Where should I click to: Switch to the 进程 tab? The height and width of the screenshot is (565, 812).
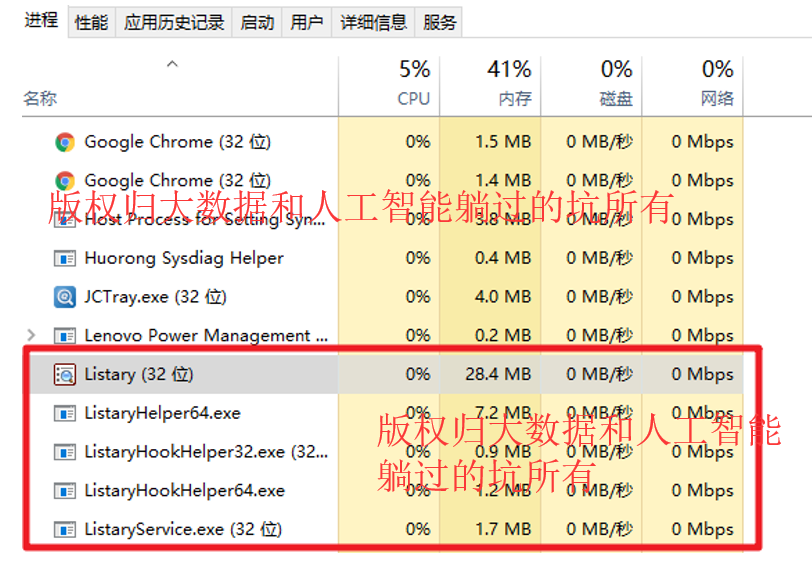(41, 21)
